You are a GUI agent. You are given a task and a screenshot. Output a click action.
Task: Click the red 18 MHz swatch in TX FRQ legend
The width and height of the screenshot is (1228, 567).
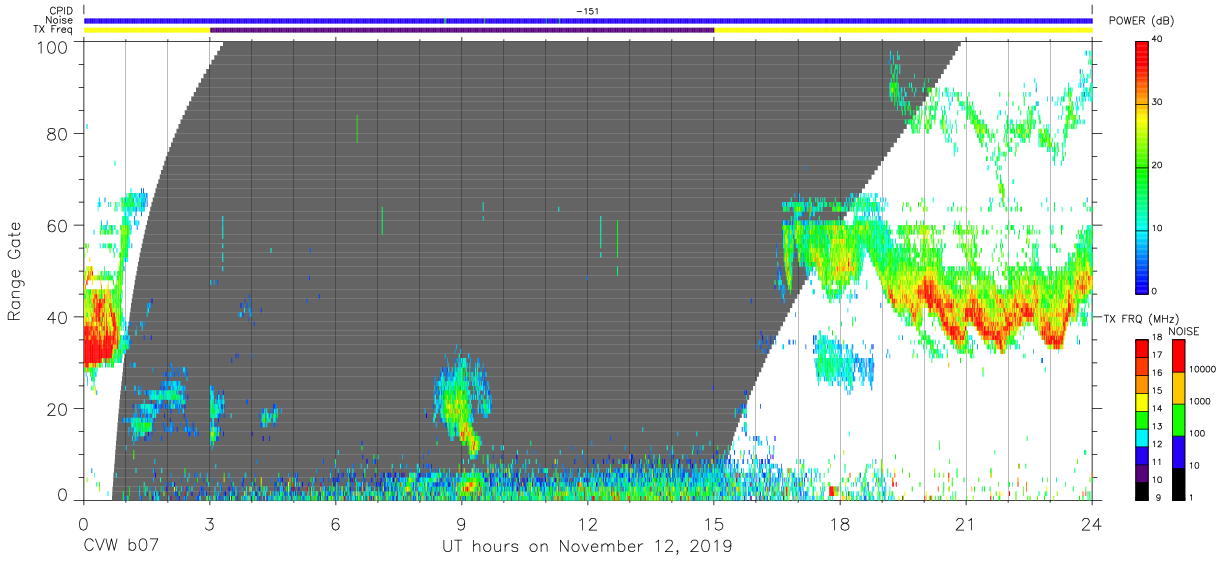[x=1142, y=349]
